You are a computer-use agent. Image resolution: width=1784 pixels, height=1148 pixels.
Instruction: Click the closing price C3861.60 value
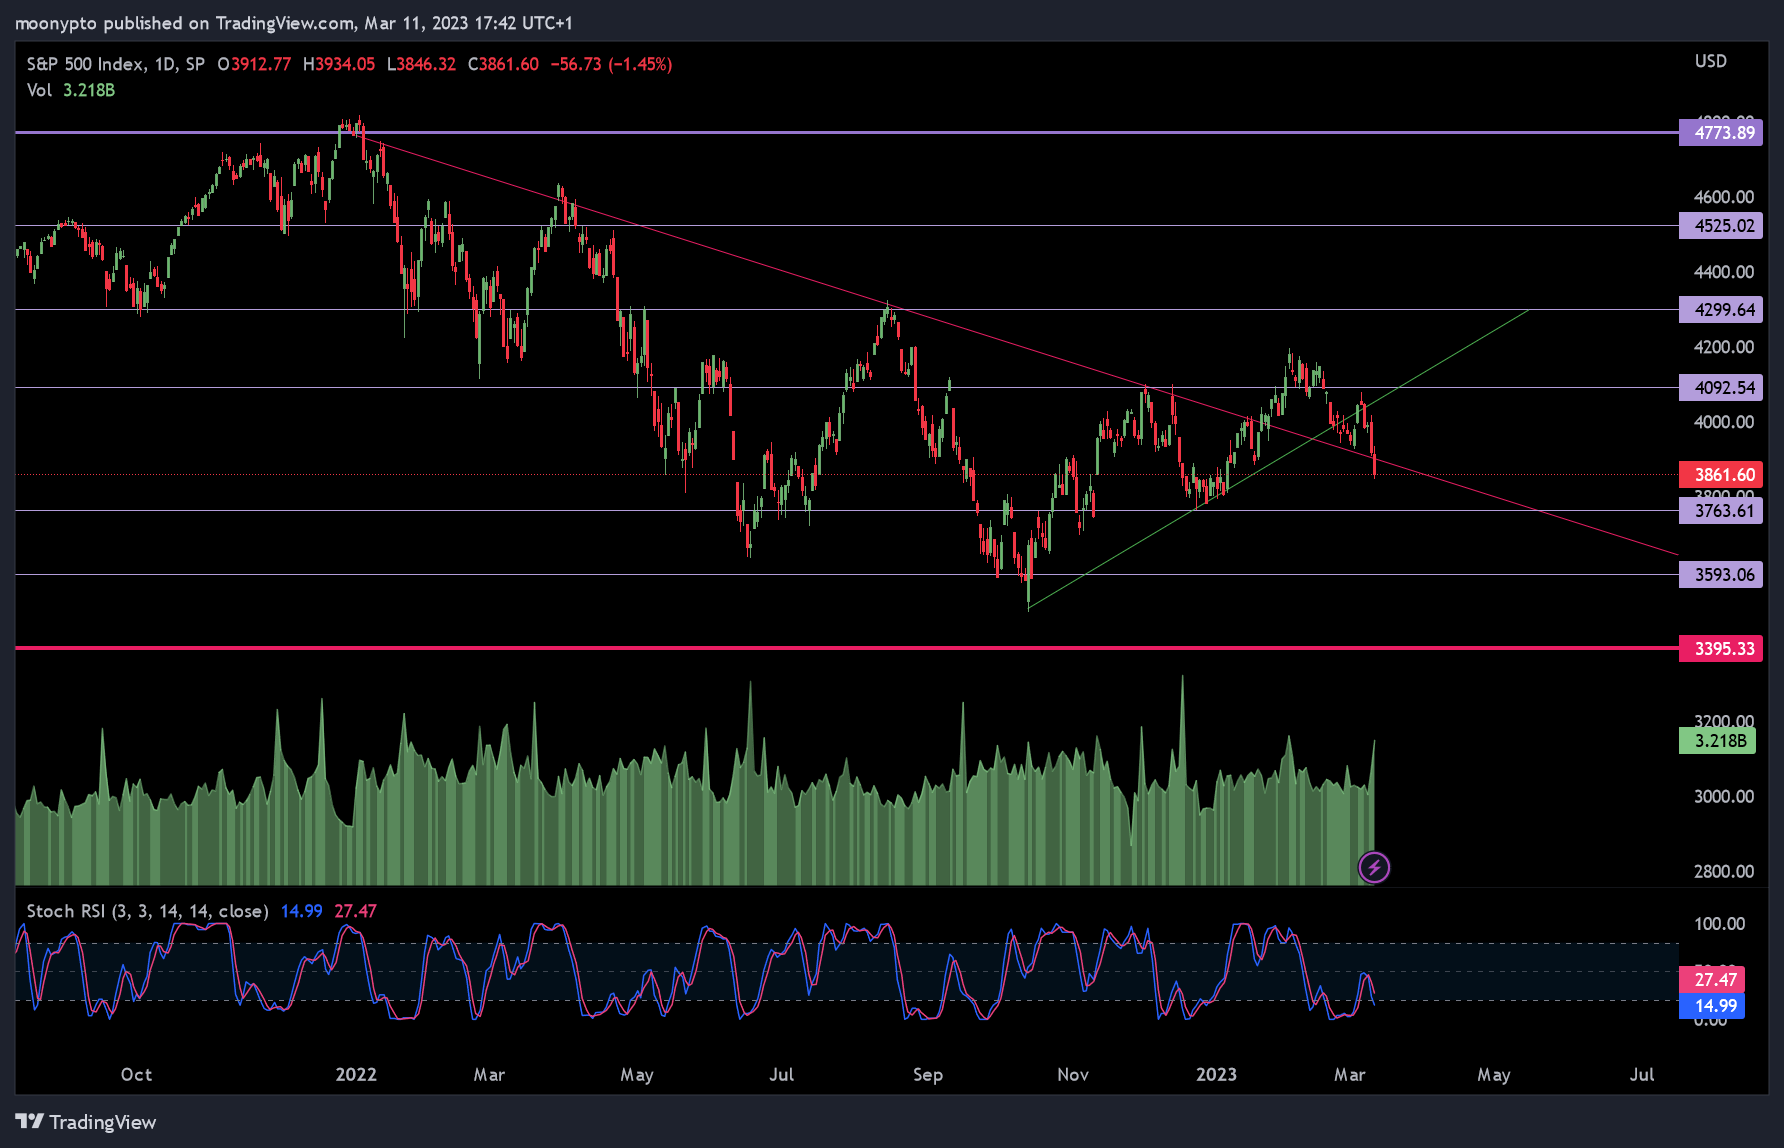503,64
